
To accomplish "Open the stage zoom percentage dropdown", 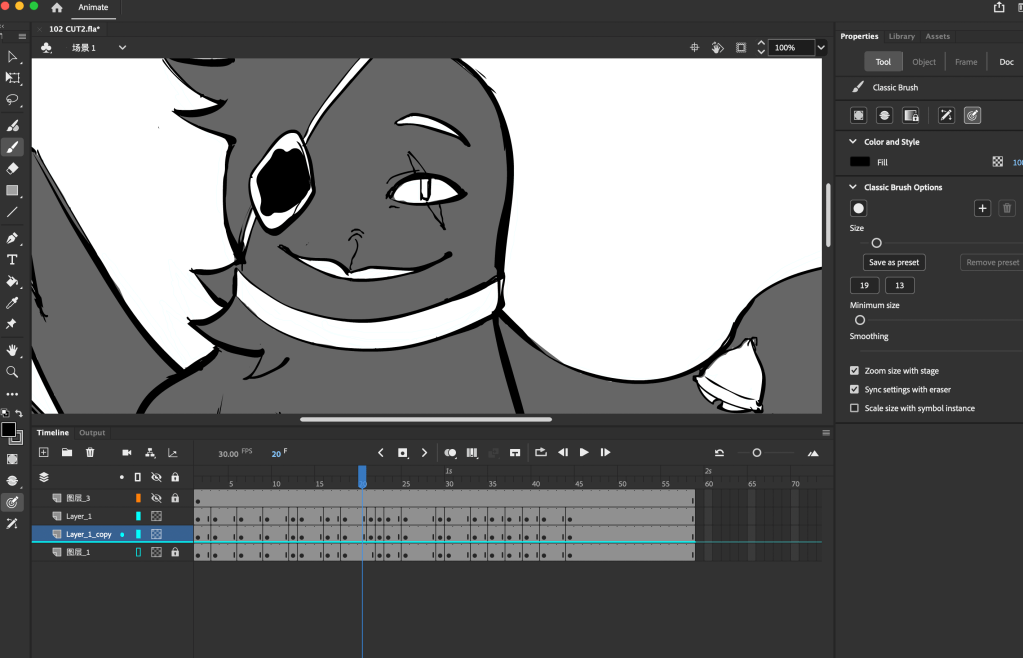I will coord(821,47).
